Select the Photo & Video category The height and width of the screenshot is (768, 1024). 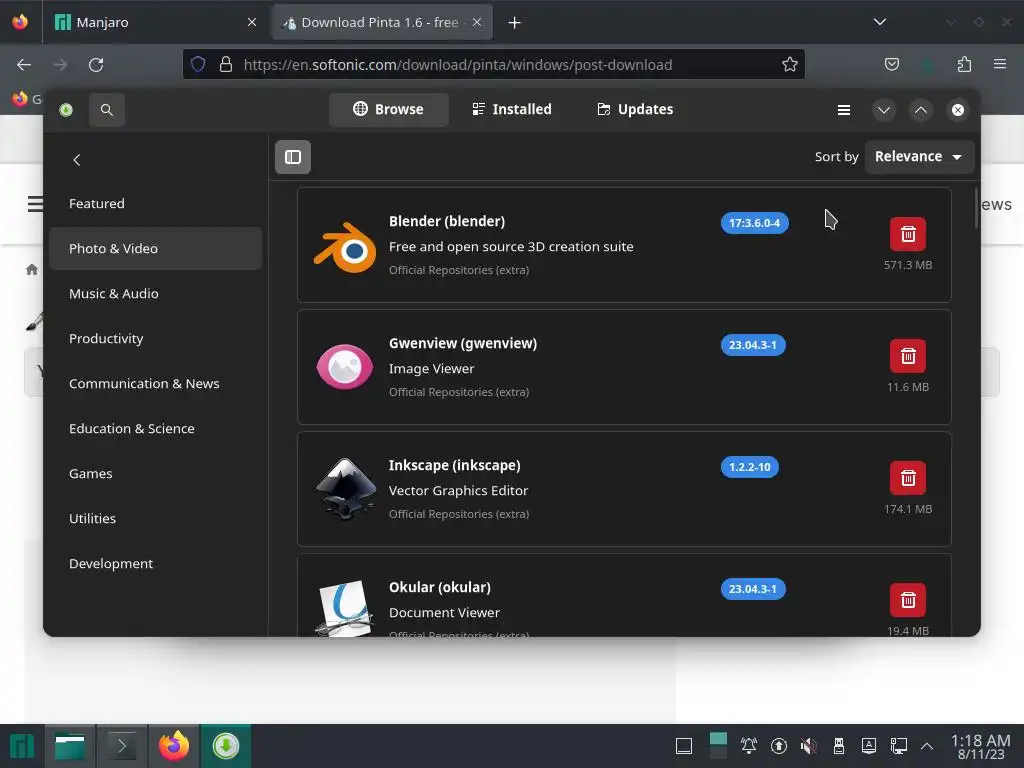click(x=155, y=248)
